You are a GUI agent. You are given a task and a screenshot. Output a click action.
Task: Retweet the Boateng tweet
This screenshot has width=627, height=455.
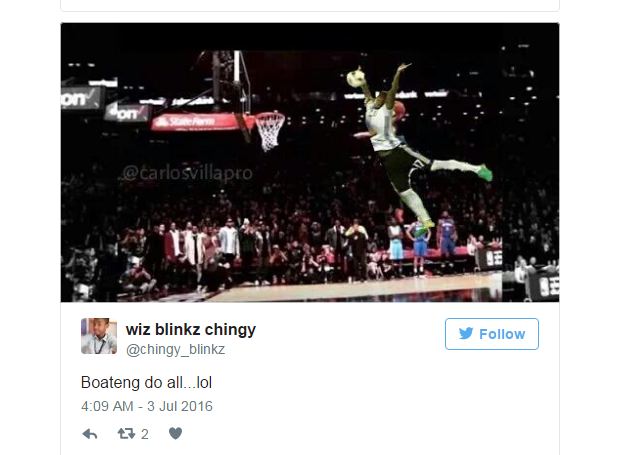click(x=126, y=433)
